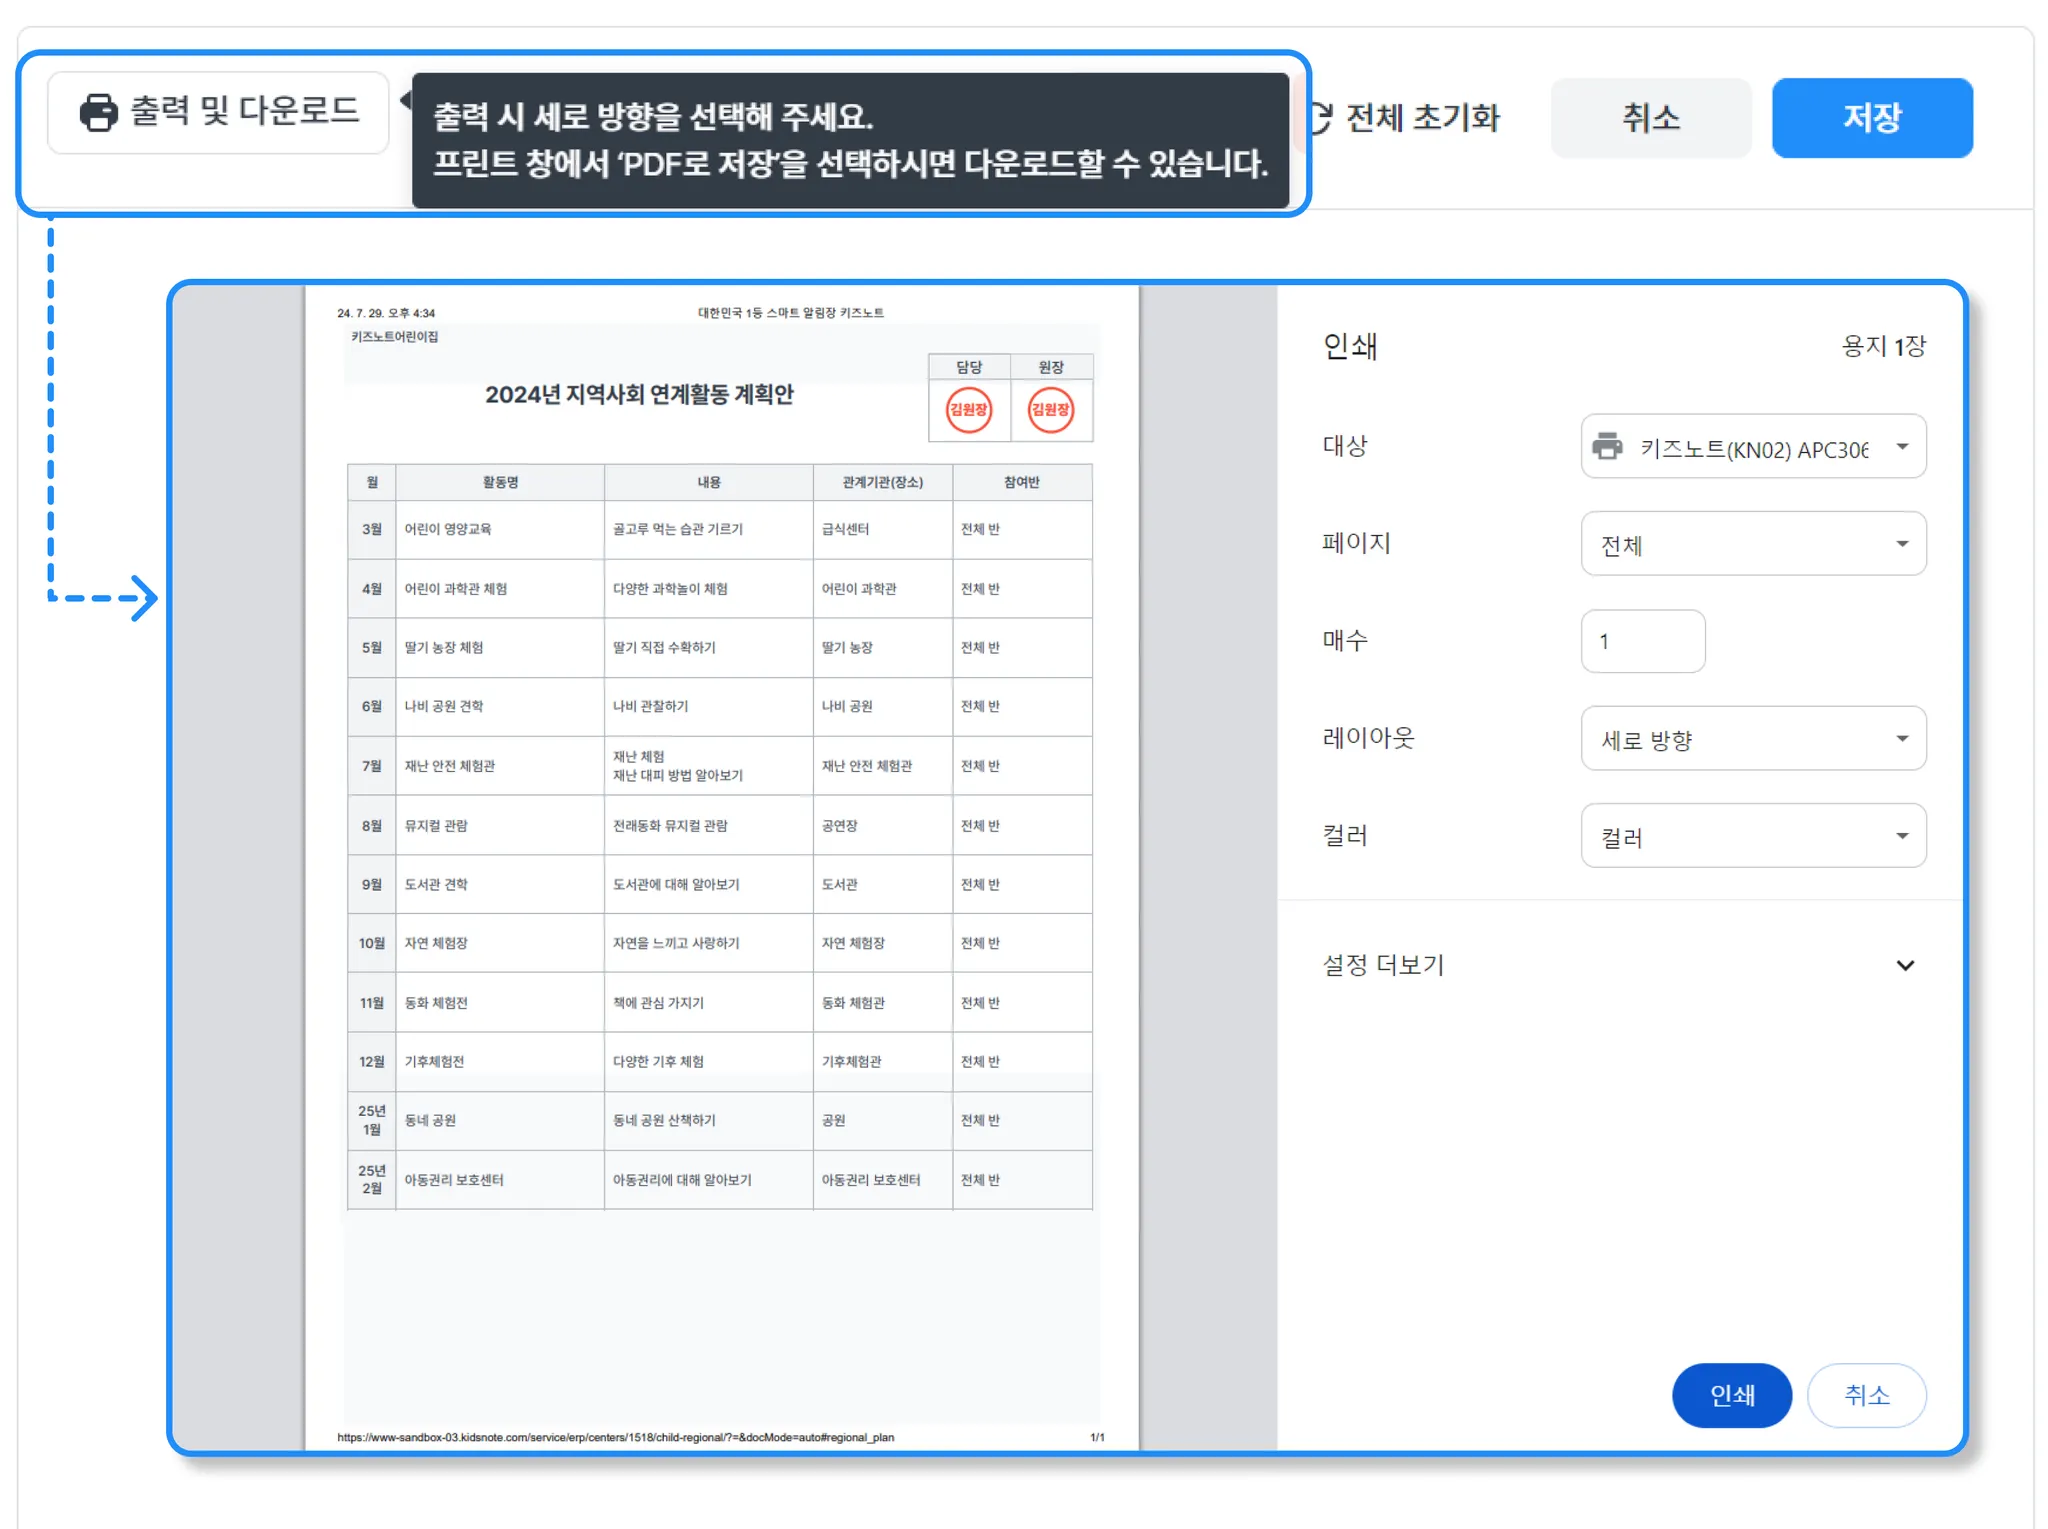Click the 매수 copies input field
2048x1529 pixels.
click(1642, 641)
